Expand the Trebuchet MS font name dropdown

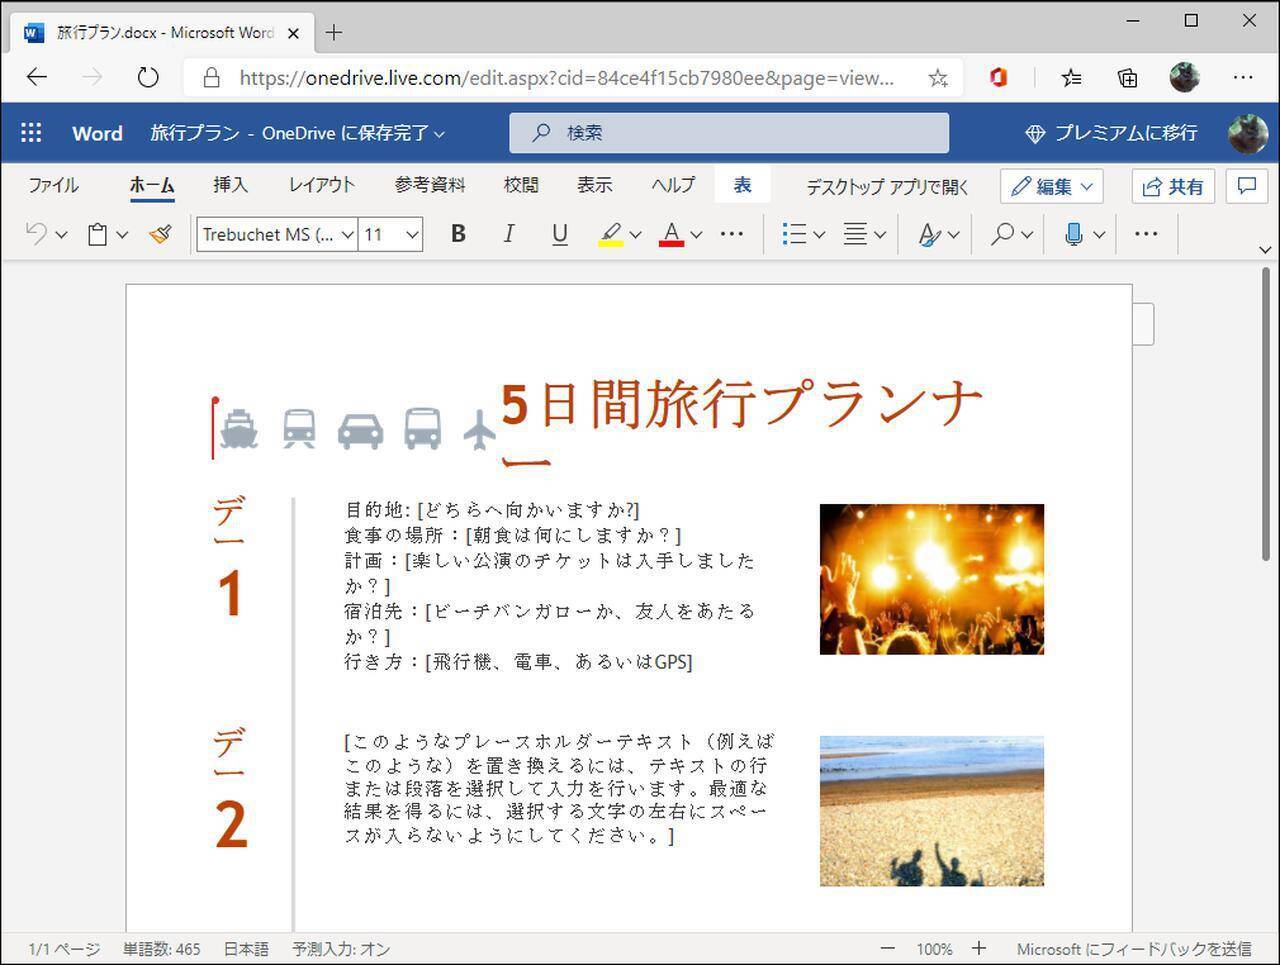click(x=347, y=235)
